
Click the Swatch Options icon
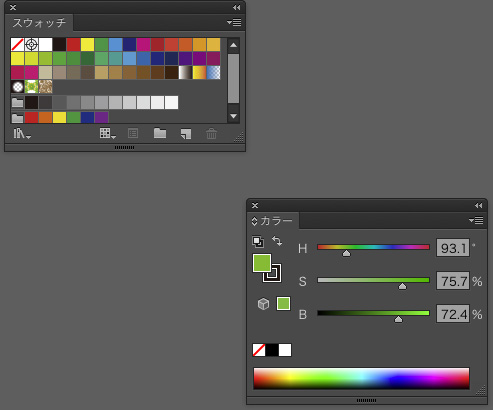click(x=133, y=134)
